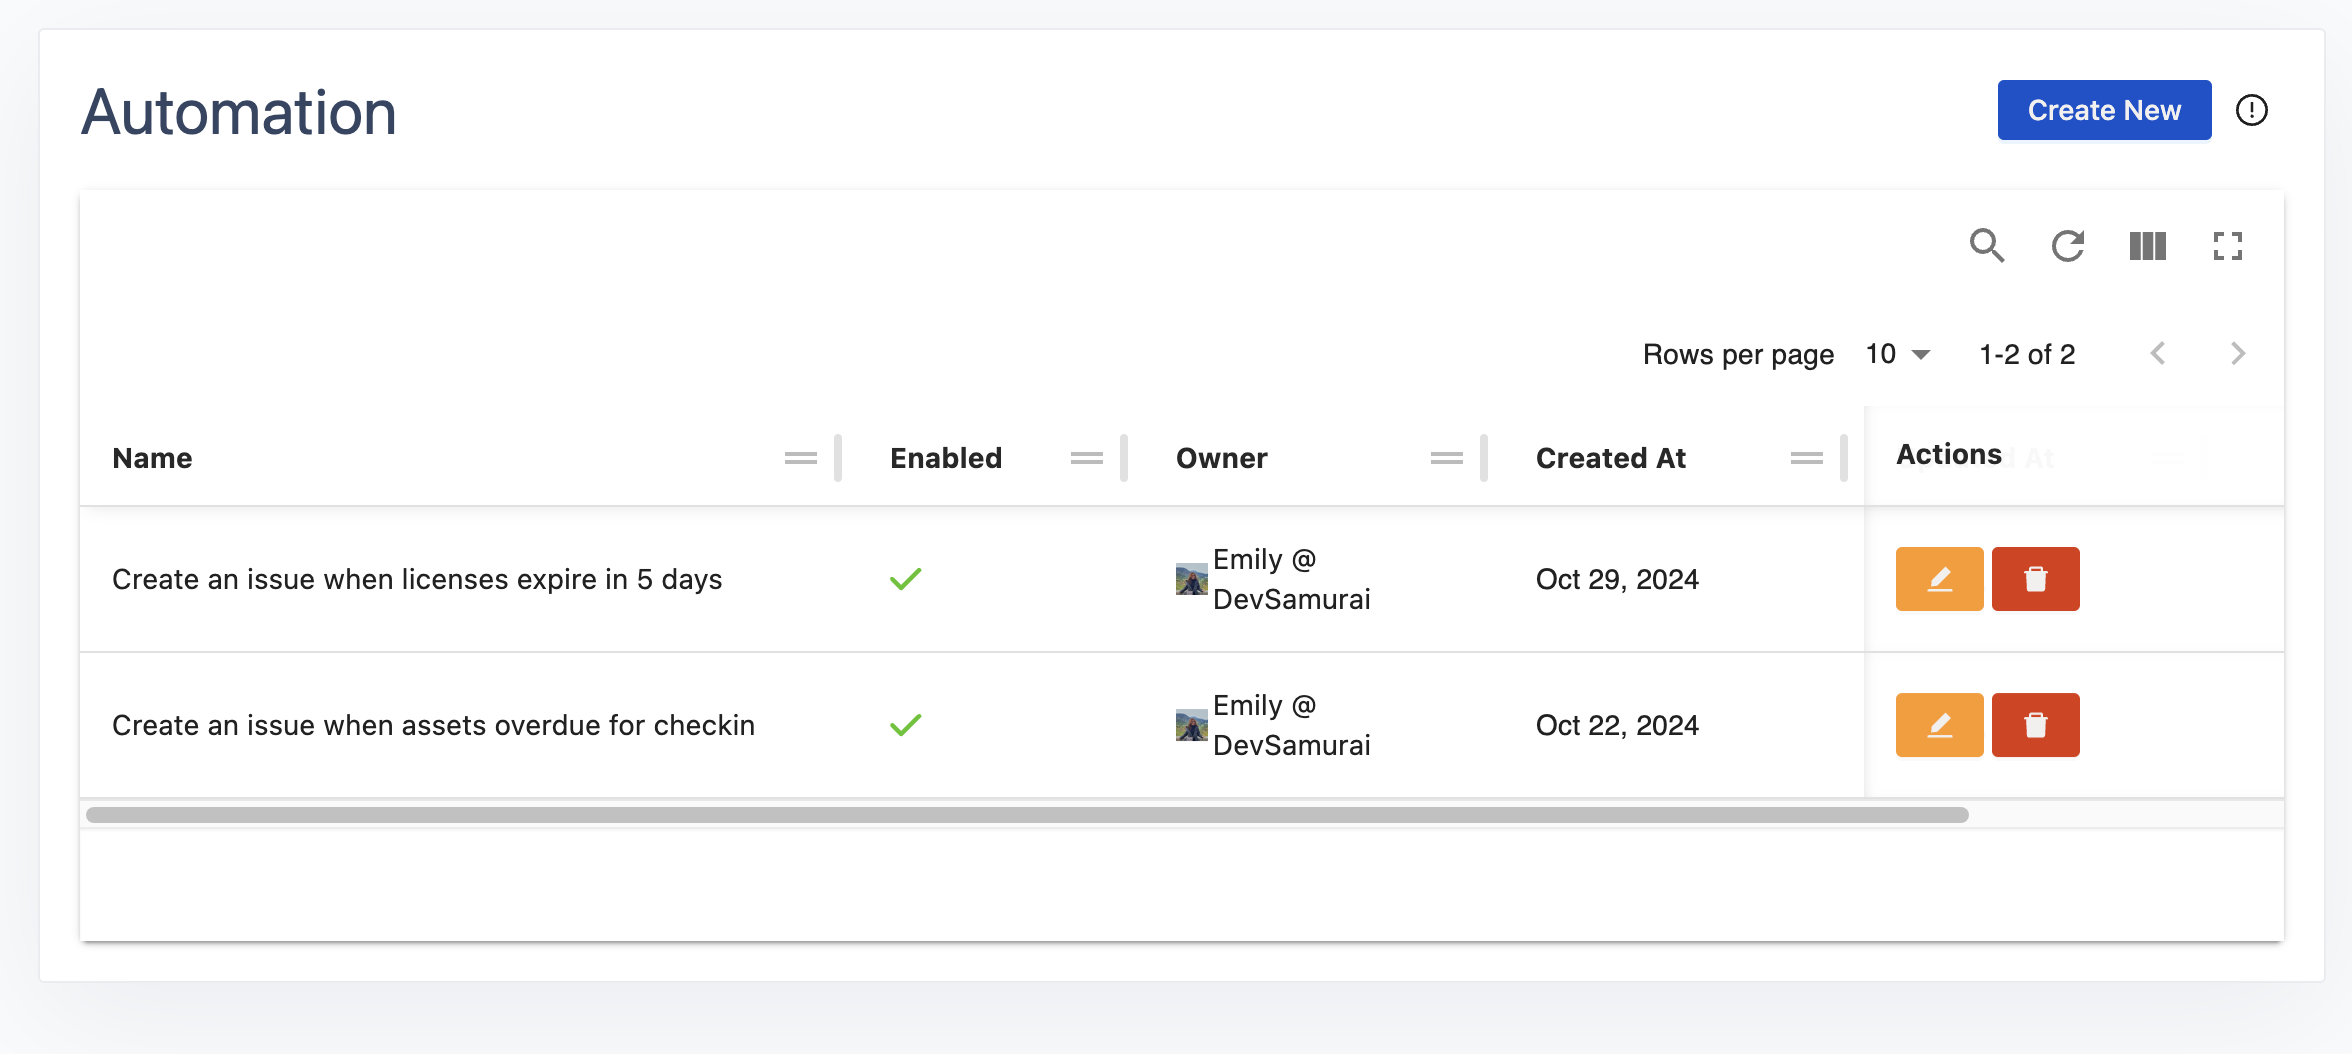The image size is (2352, 1054).
Task: Edit the licenses expire automation rule
Action: (x=1938, y=579)
